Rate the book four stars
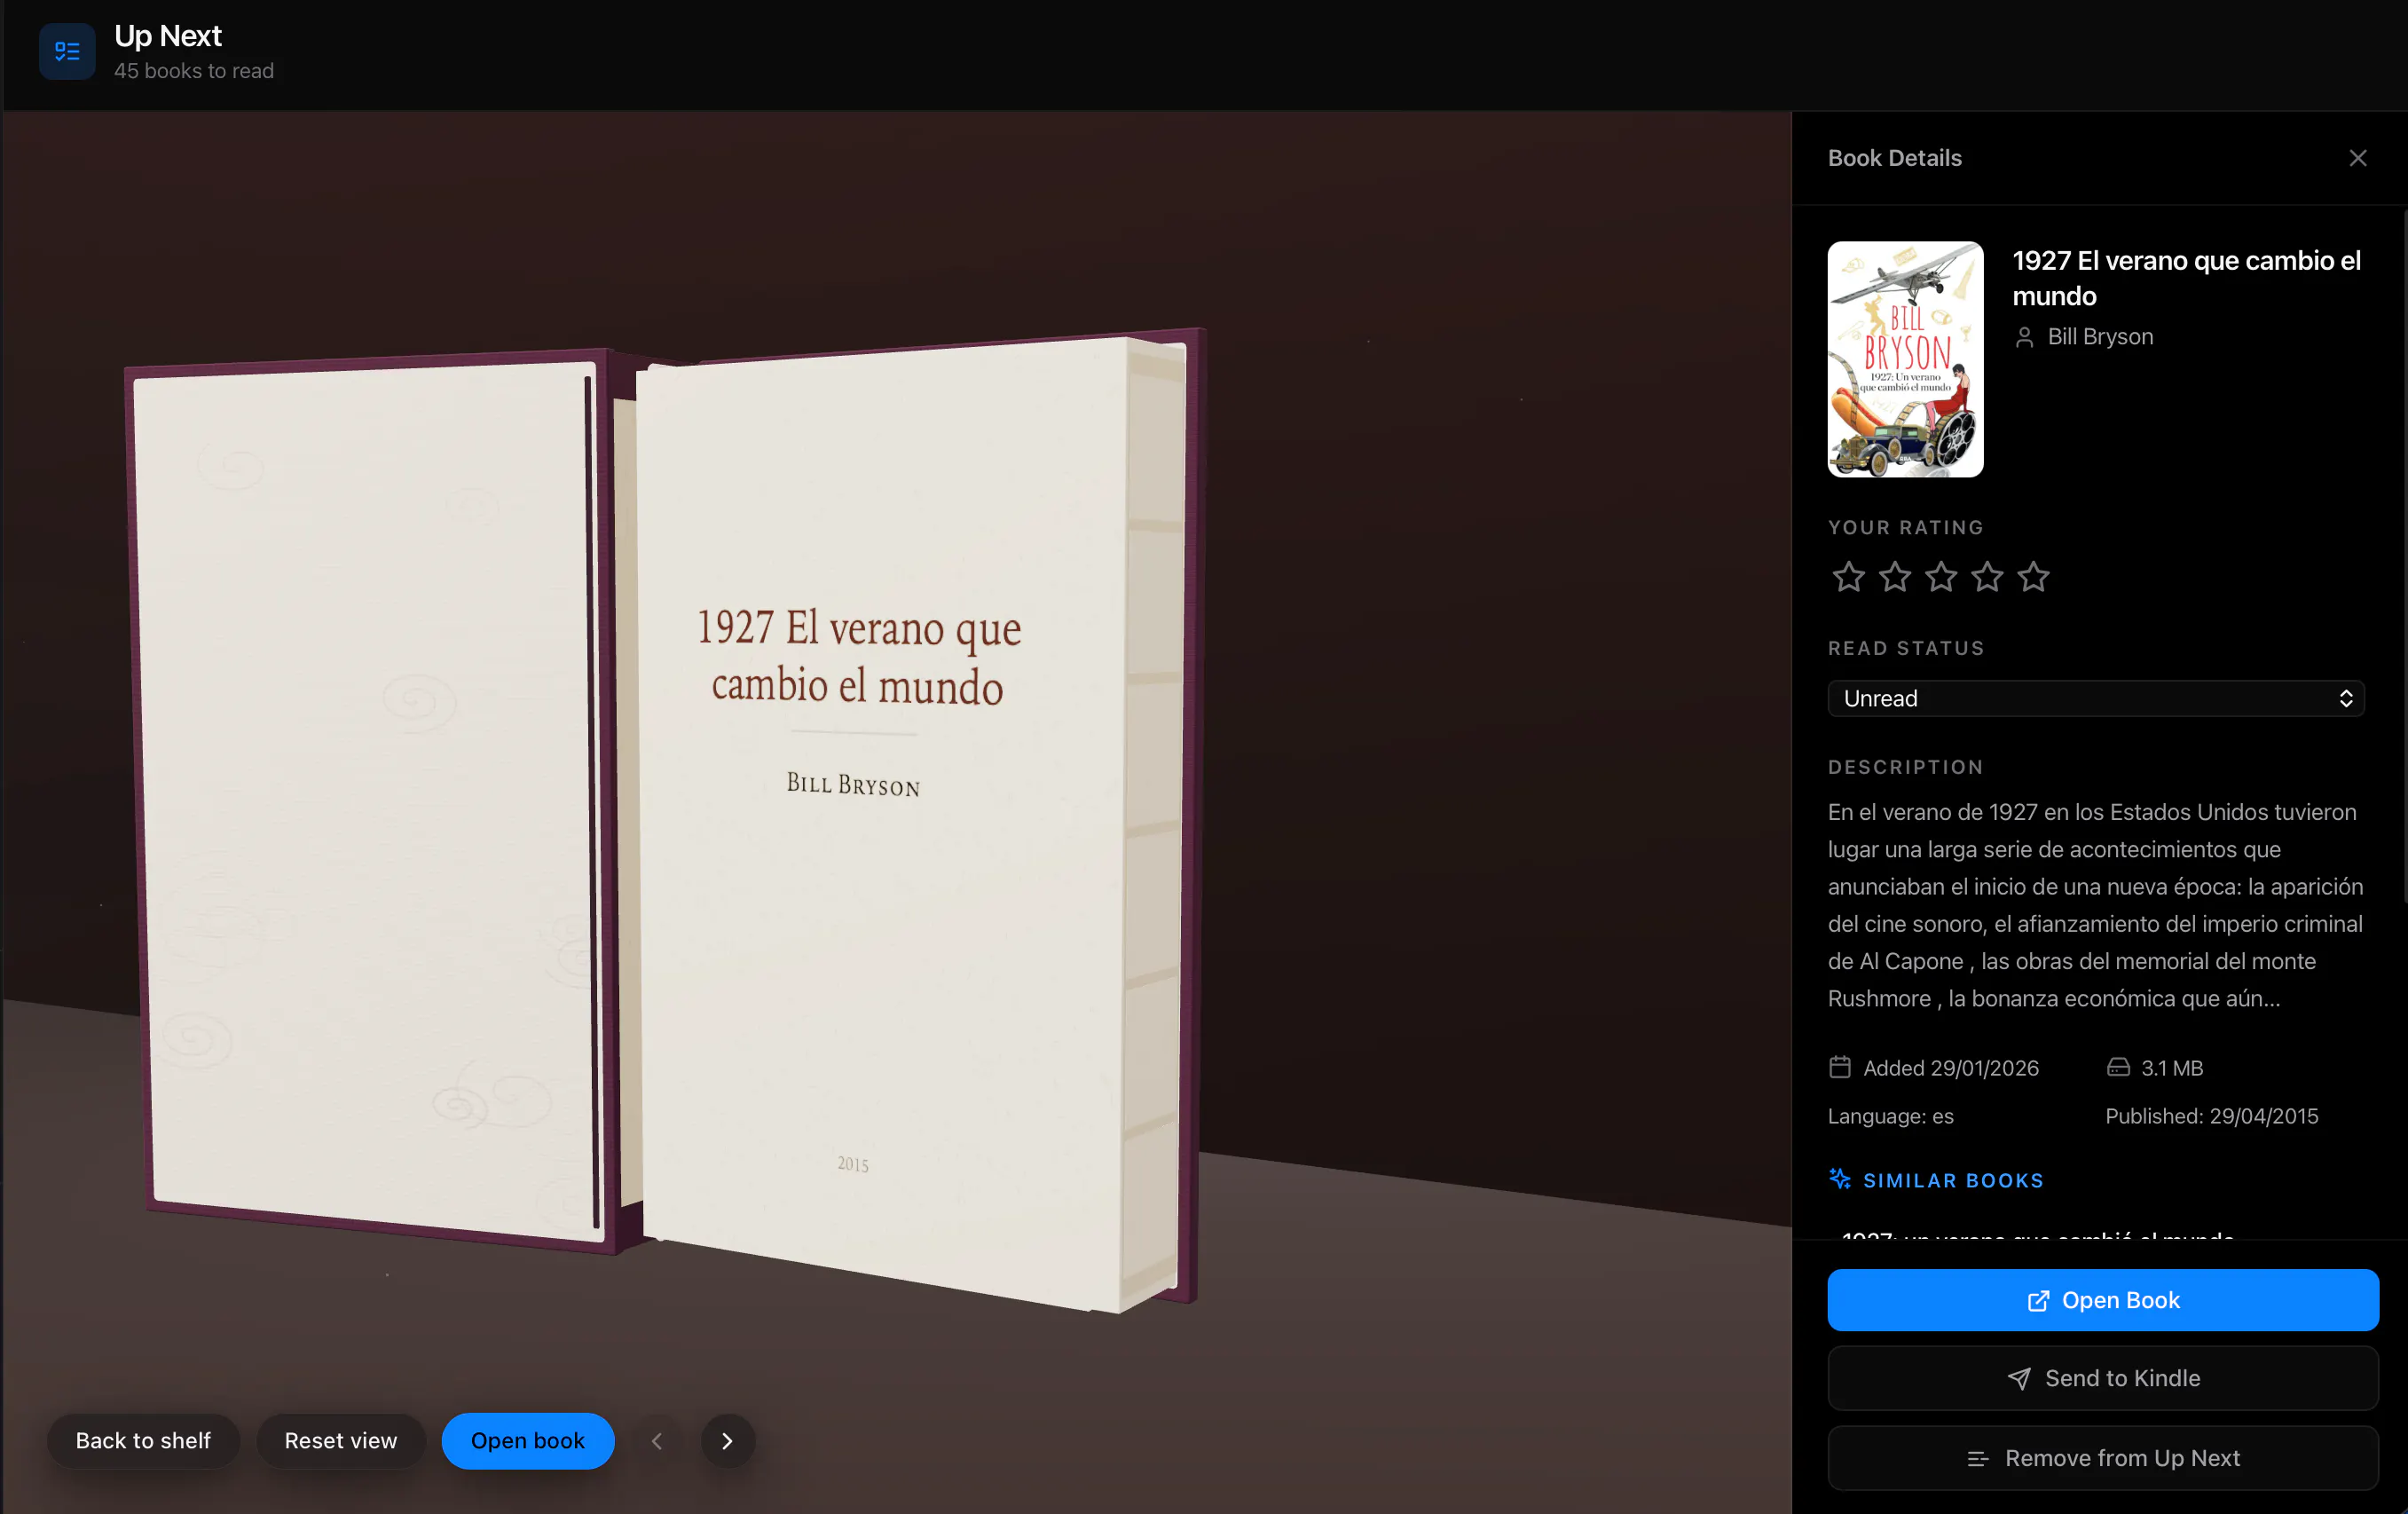 [1987, 577]
